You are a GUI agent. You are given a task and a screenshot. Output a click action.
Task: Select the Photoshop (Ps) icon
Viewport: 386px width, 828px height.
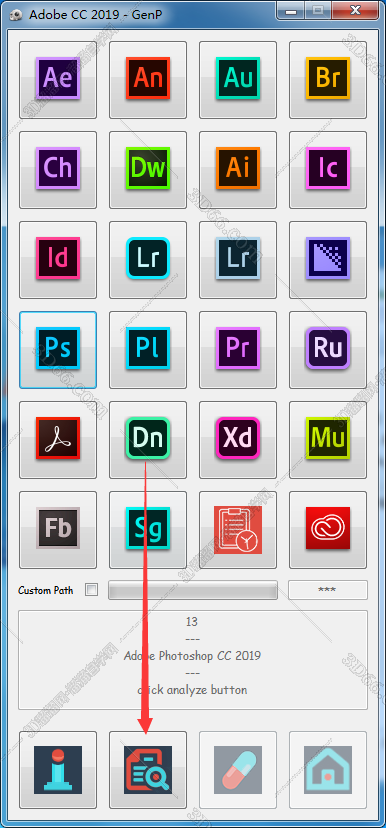click(x=58, y=350)
